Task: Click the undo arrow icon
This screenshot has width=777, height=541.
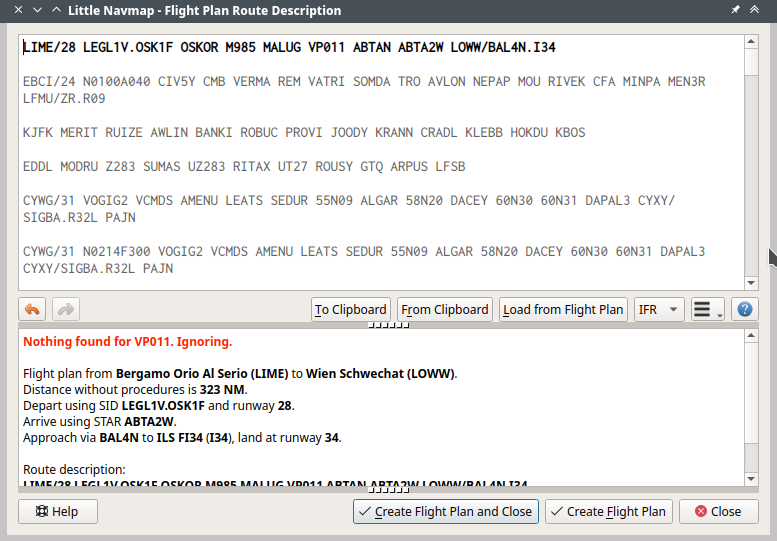Action: pyautogui.click(x=32, y=310)
